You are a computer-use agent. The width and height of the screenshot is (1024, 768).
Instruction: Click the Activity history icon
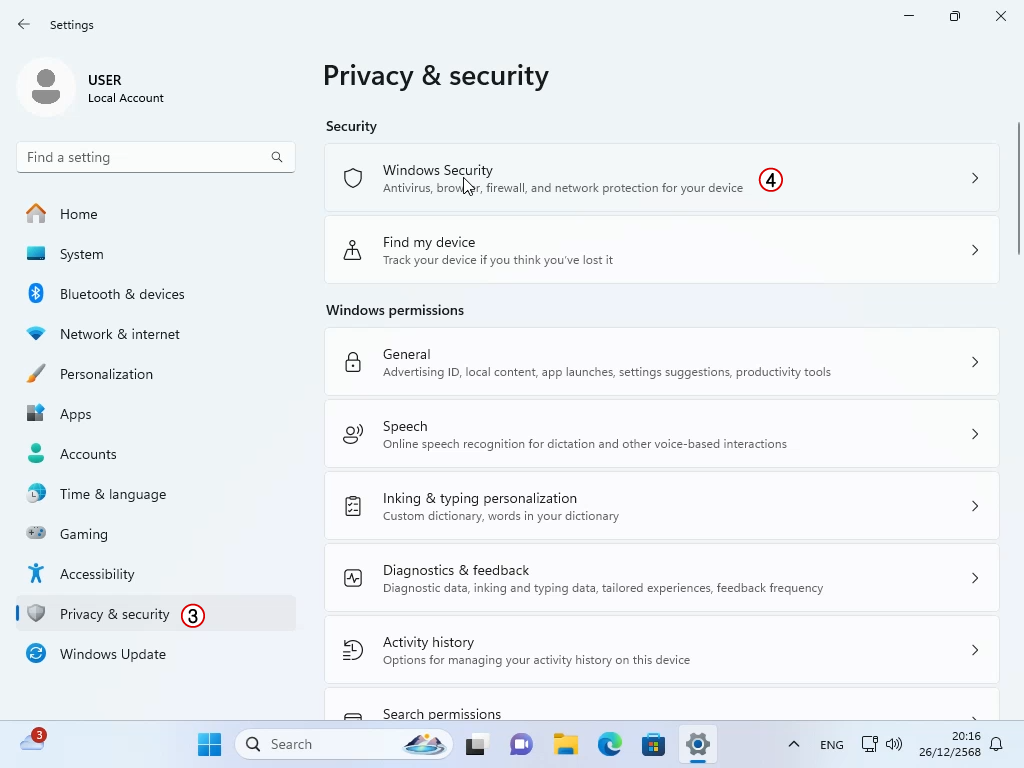[353, 650]
